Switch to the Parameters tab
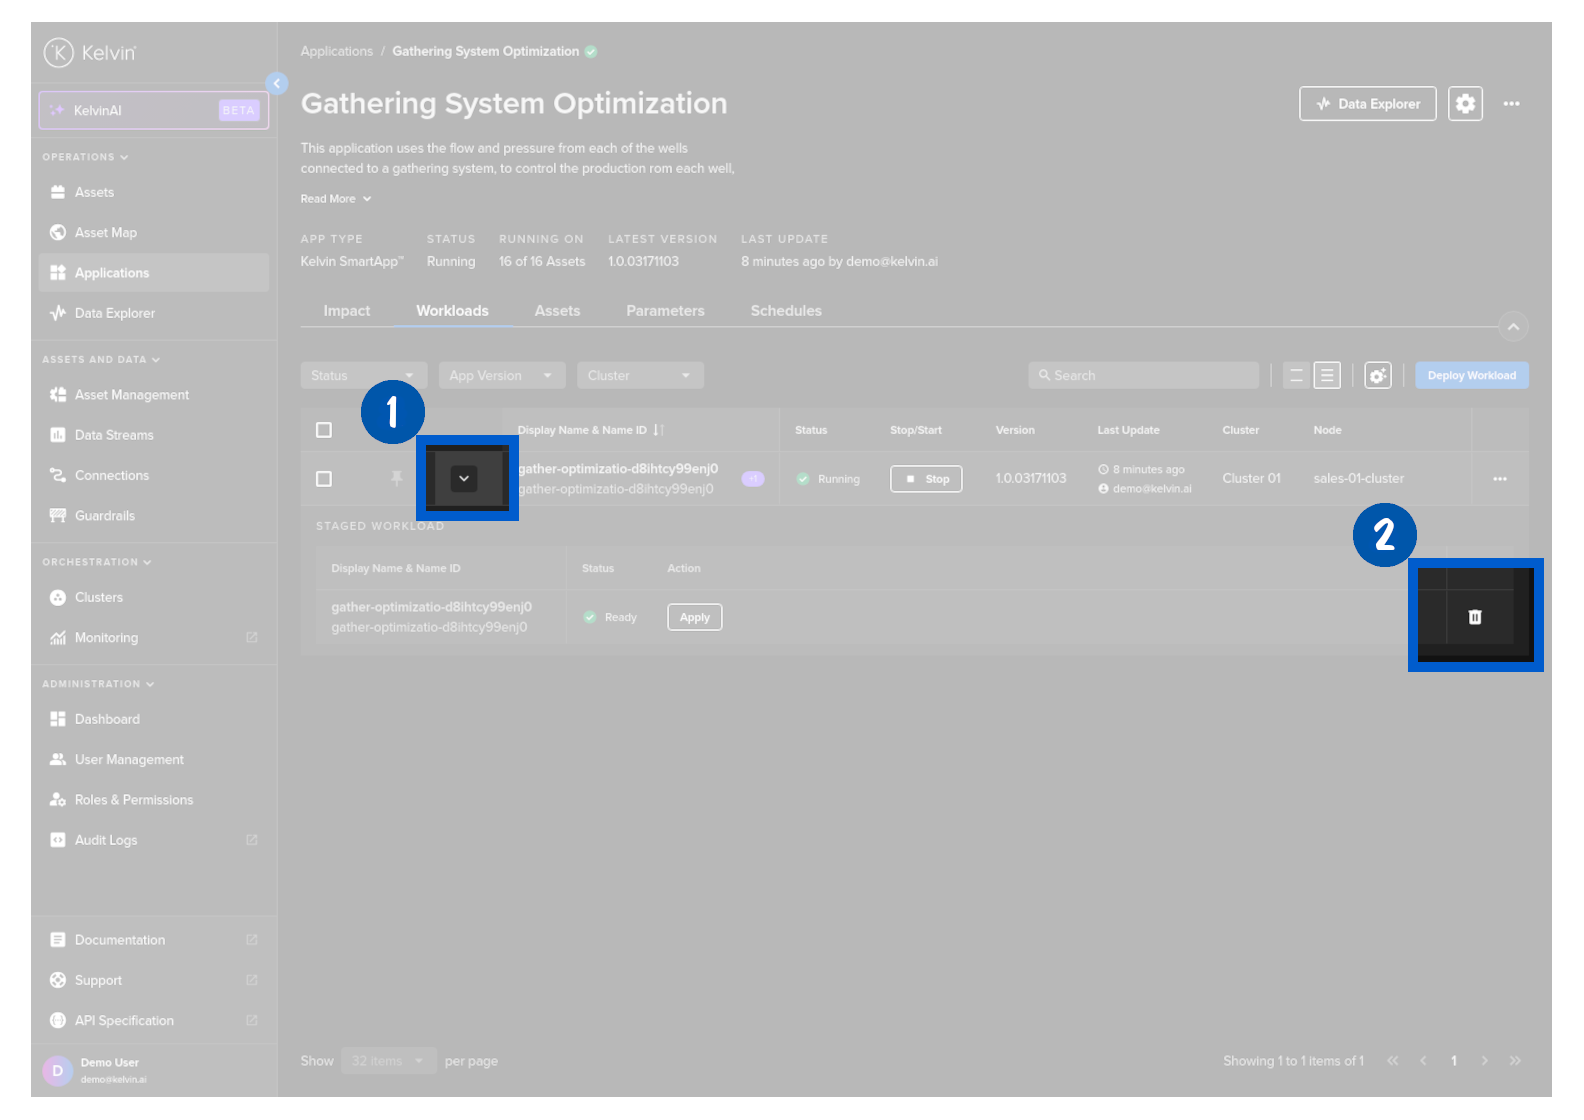 coord(665,311)
